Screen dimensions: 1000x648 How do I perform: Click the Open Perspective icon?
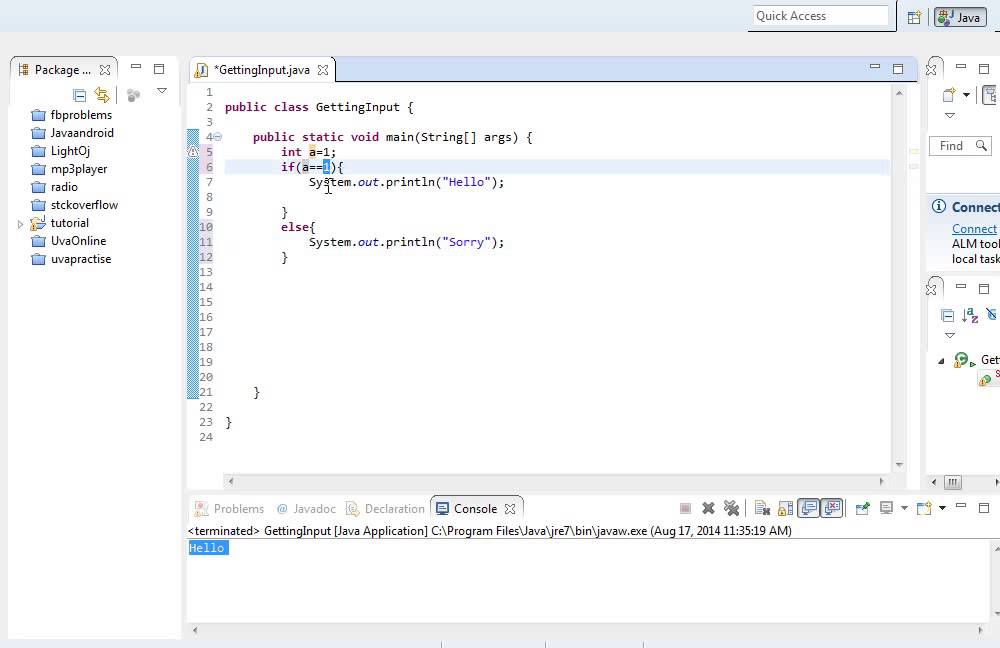coord(914,18)
